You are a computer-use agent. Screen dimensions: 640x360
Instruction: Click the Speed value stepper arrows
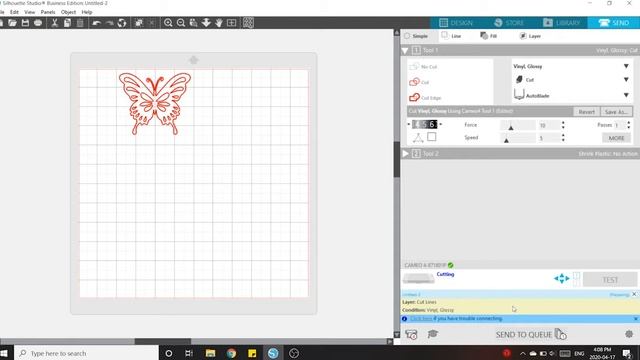[563, 138]
